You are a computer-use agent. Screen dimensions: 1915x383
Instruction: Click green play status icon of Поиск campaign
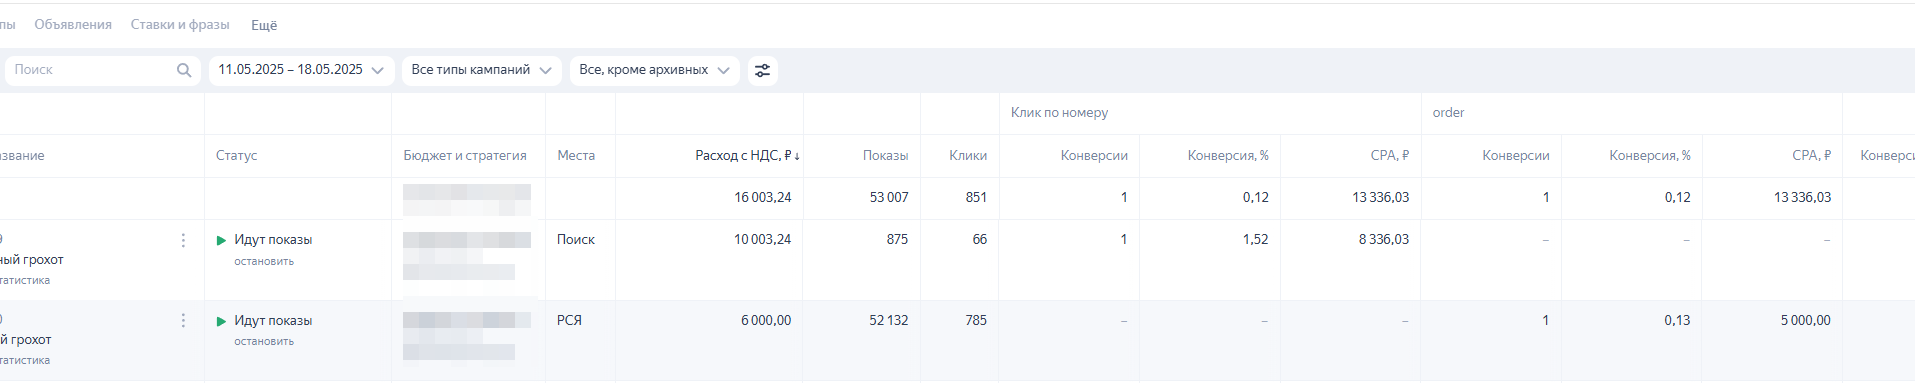click(221, 240)
